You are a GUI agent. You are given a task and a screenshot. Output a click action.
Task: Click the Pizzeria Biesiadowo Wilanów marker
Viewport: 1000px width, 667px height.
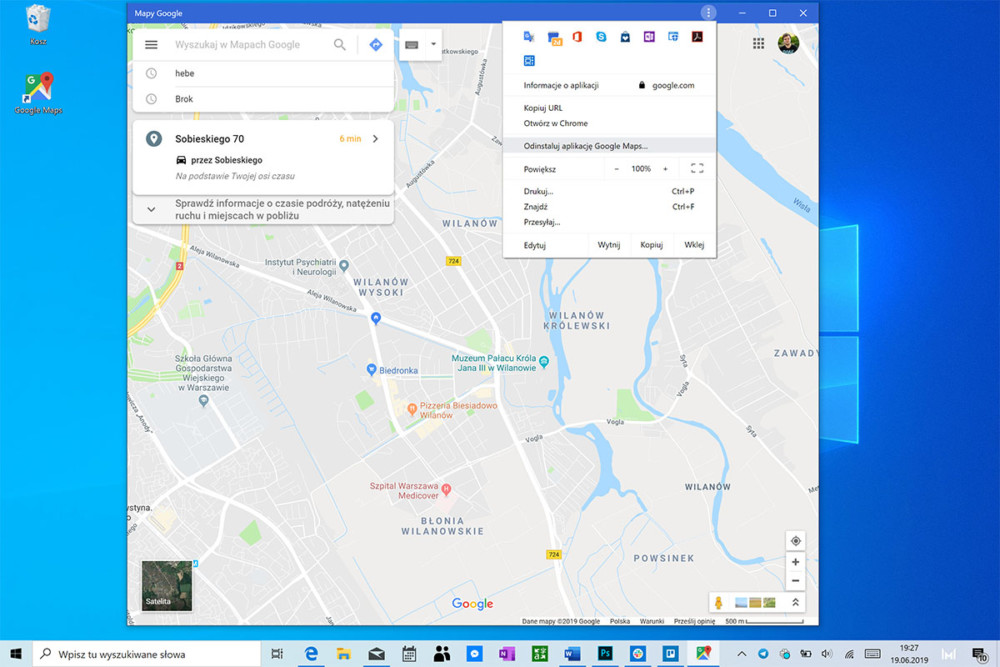point(412,409)
